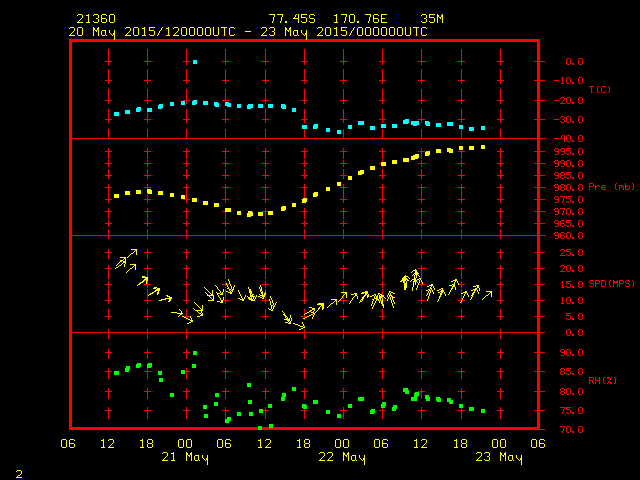The width and height of the screenshot is (640, 480).
Task: Select the longitude value 170.76E
Action: (360, 19)
